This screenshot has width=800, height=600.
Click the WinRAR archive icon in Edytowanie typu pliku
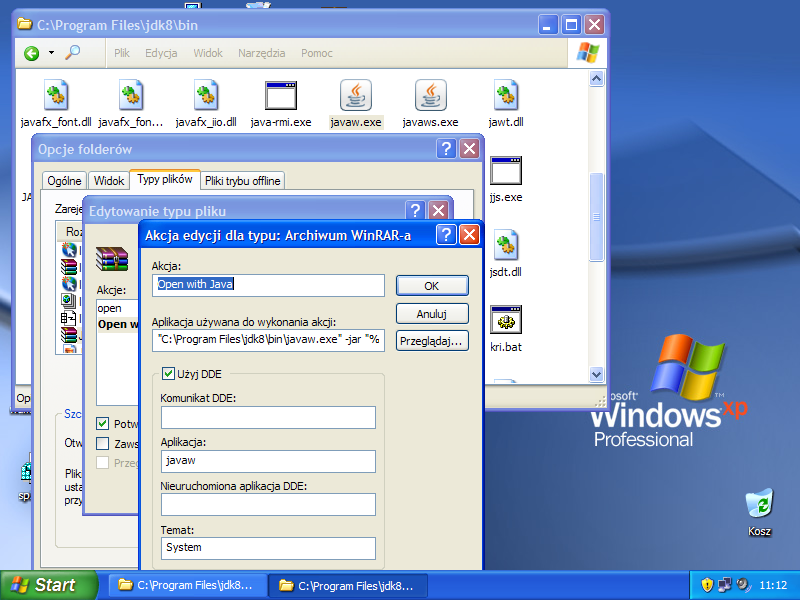tap(112, 259)
